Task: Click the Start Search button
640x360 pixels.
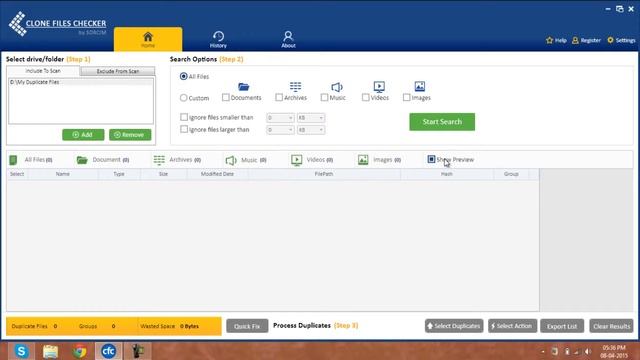Action: (442, 122)
